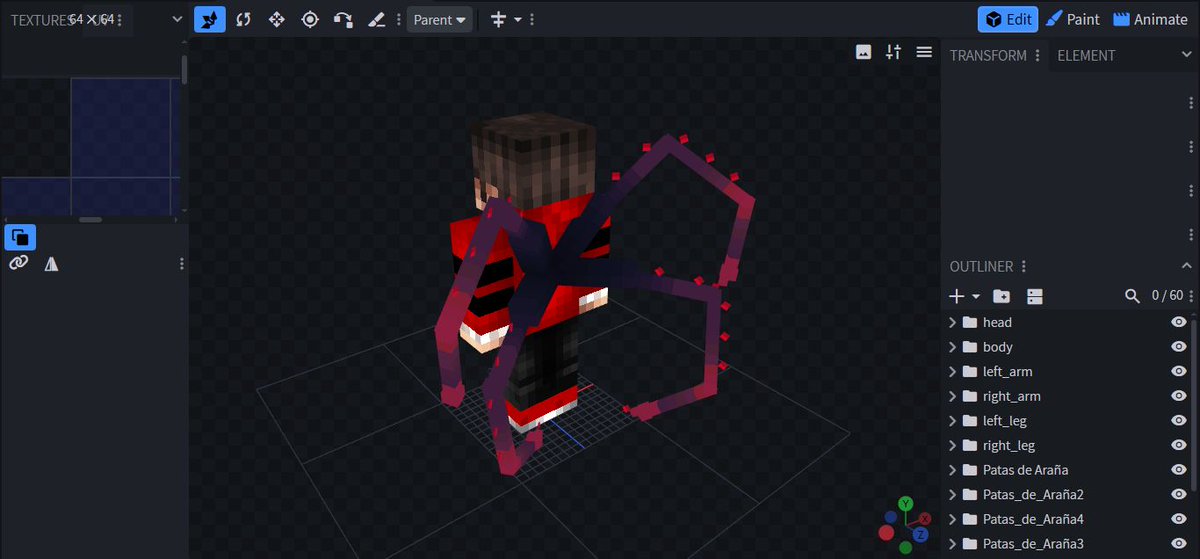This screenshot has height=559, width=1200.
Task: Toggle outliner options stacked-rows icon
Action: [x=1035, y=296]
